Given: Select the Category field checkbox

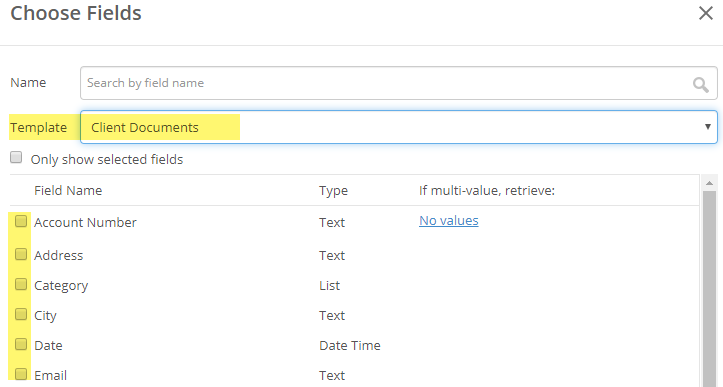Looking at the screenshot, I should tap(21, 284).
